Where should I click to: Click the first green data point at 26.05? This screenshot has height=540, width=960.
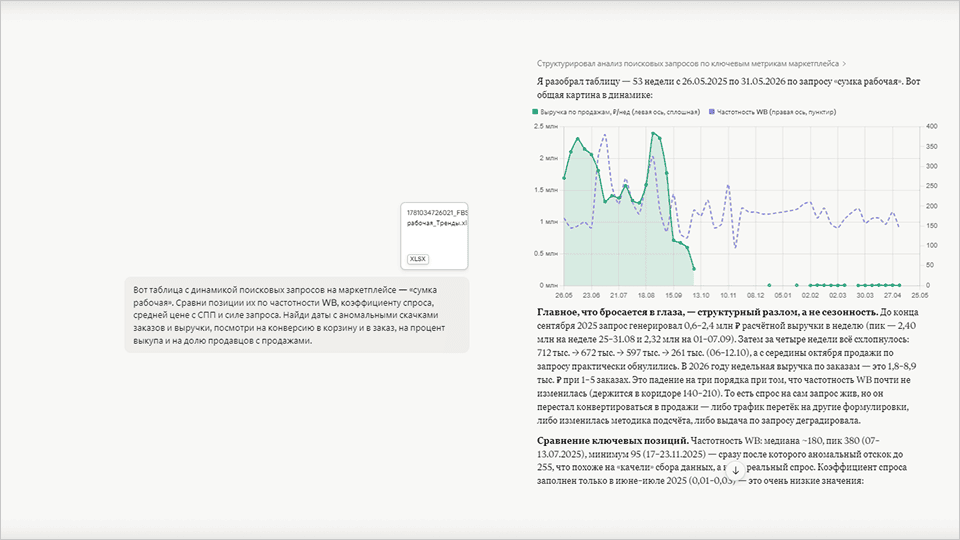[564, 178]
